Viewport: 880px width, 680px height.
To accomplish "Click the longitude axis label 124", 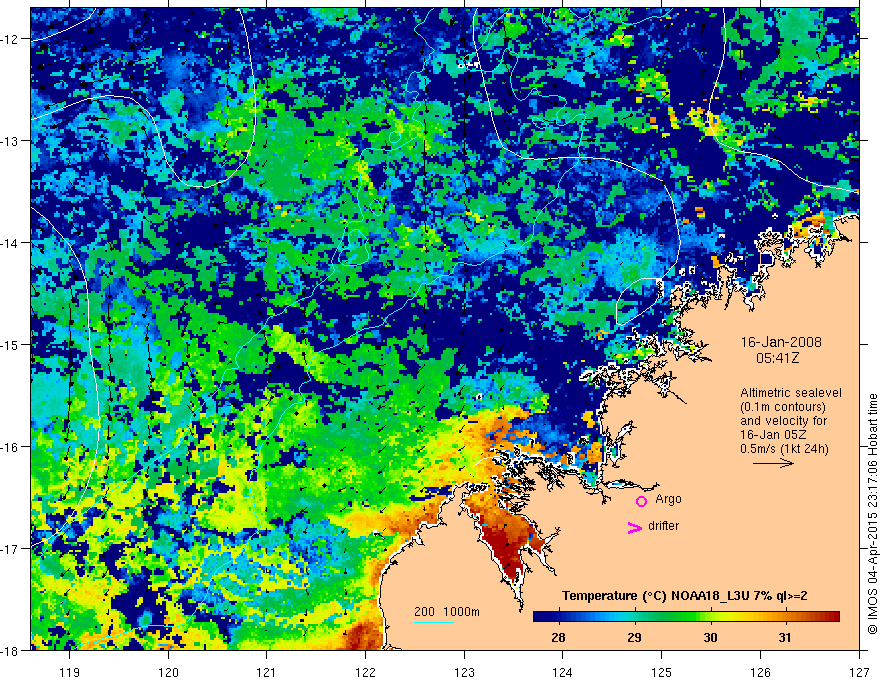I will [x=563, y=672].
